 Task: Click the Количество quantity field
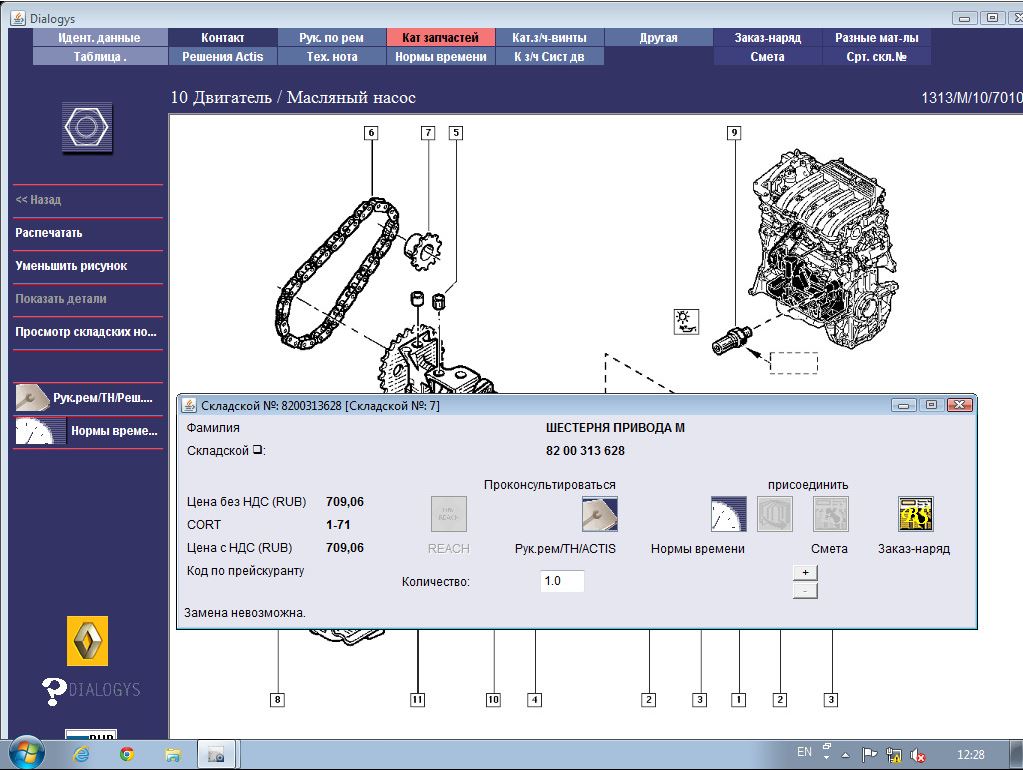[562, 581]
